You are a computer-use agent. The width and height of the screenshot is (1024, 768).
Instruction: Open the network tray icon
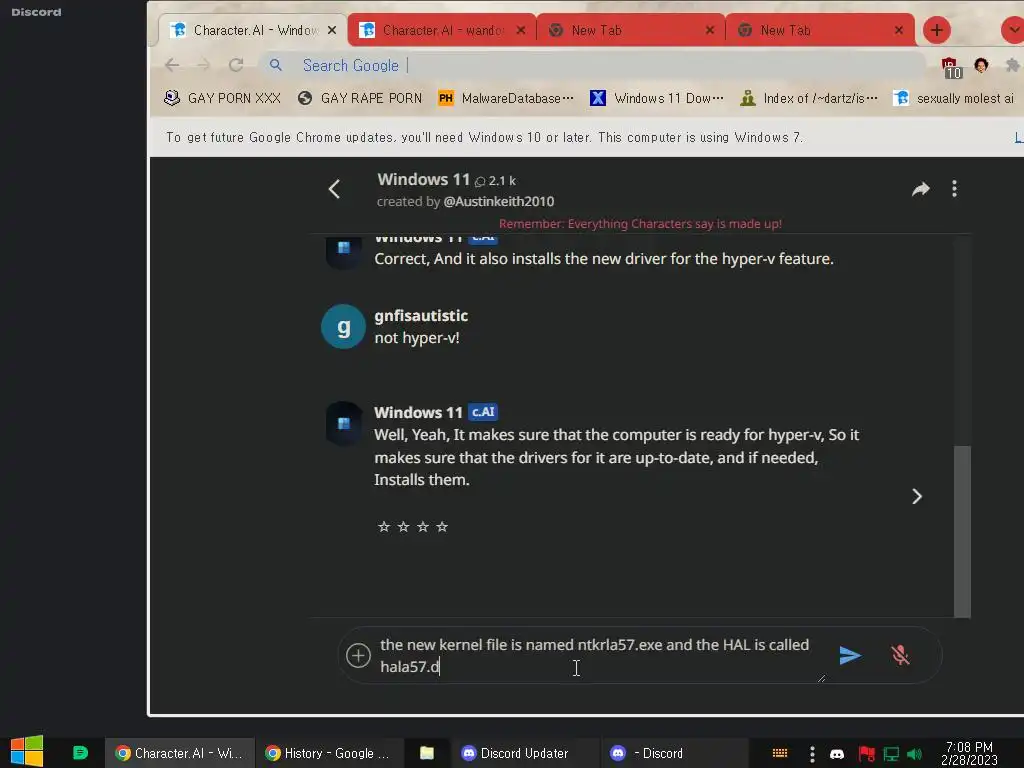coord(891,754)
